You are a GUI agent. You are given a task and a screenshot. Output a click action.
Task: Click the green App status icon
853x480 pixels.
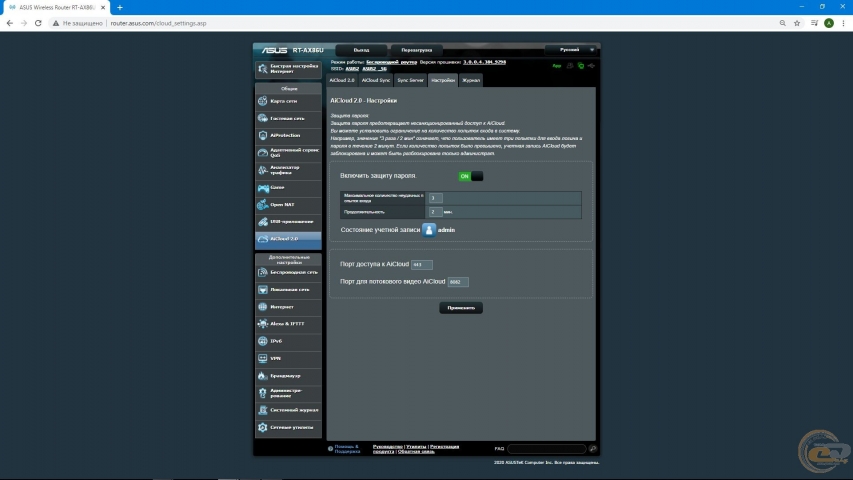pos(557,66)
